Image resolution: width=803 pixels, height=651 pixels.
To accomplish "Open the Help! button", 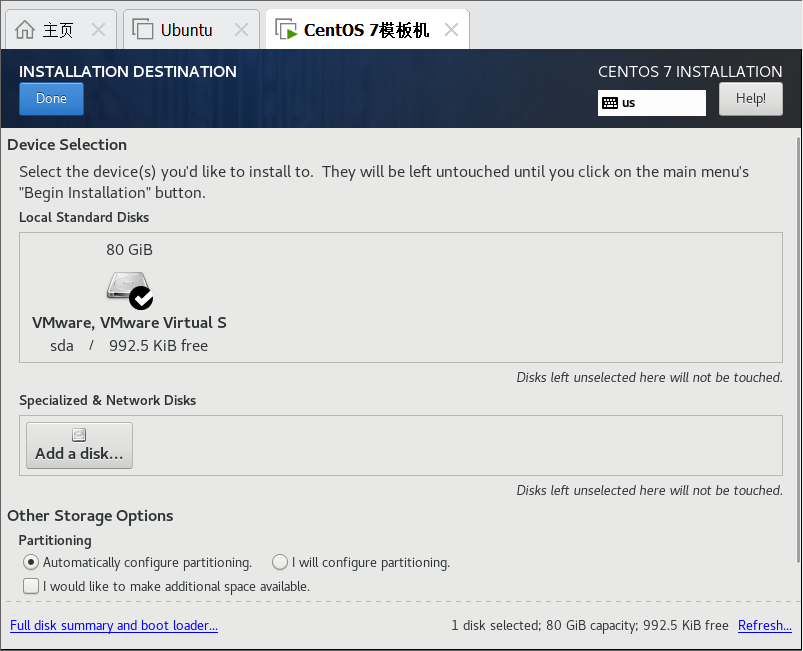I will pos(750,99).
